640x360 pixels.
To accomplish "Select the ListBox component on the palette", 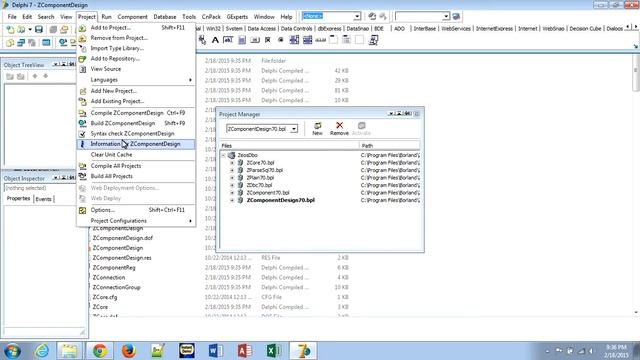I will (294, 40).
